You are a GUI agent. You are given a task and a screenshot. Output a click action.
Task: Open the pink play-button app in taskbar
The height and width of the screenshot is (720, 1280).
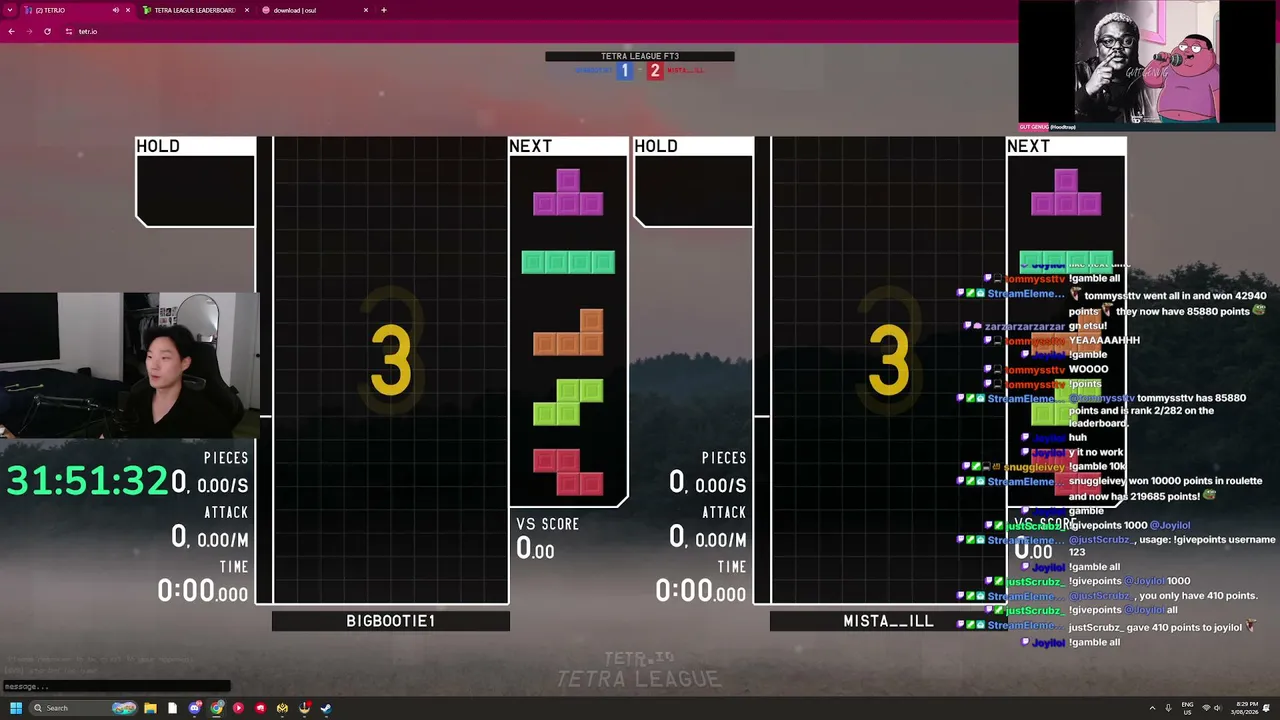pos(238,708)
